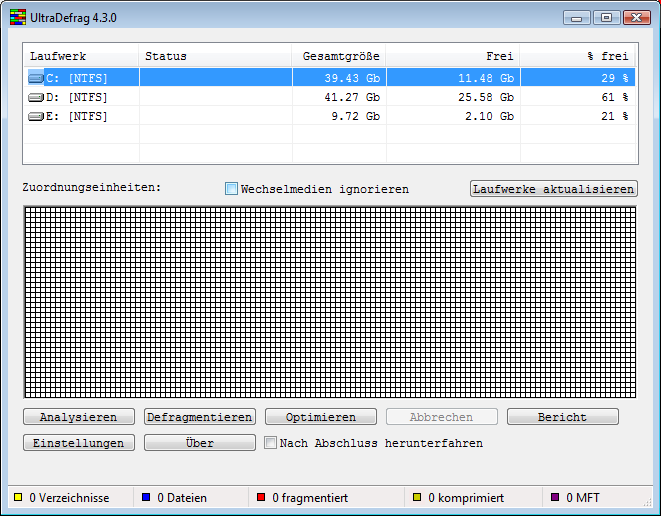Viewport: 661px width, 516px height.
Task: Click the '11.48 Gb' free space cell
Action: pyautogui.click(x=454, y=78)
